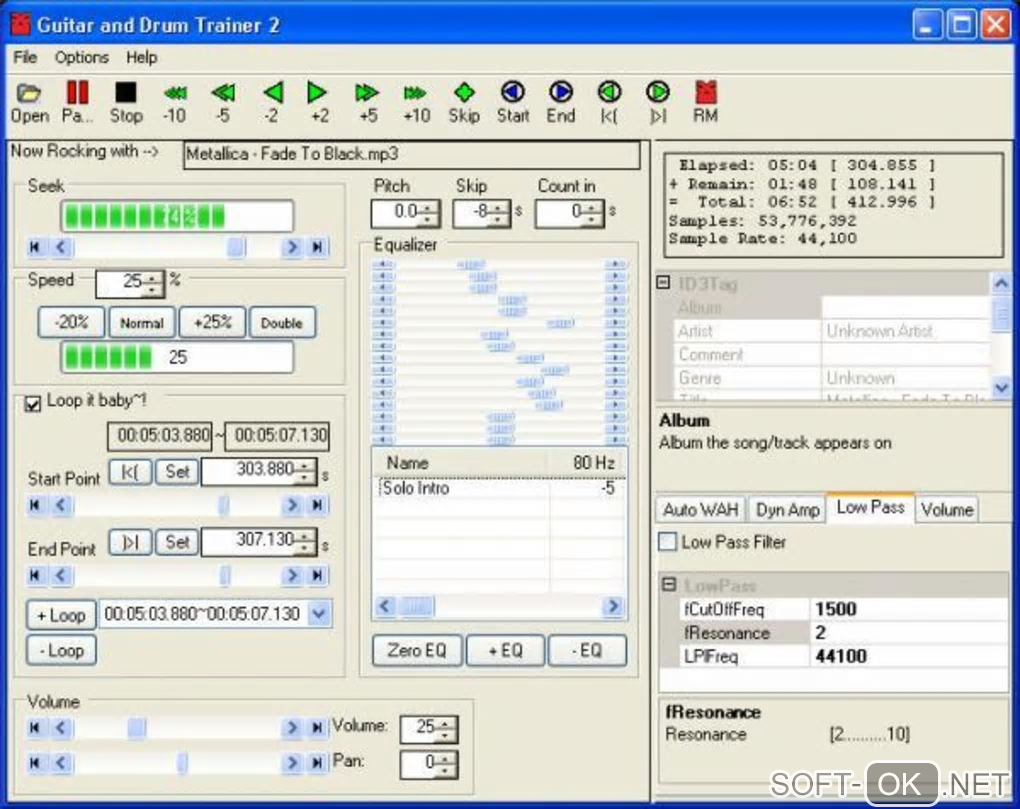Set speed with the -20% button
1020x809 pixels.
click(x=71, y=323)
